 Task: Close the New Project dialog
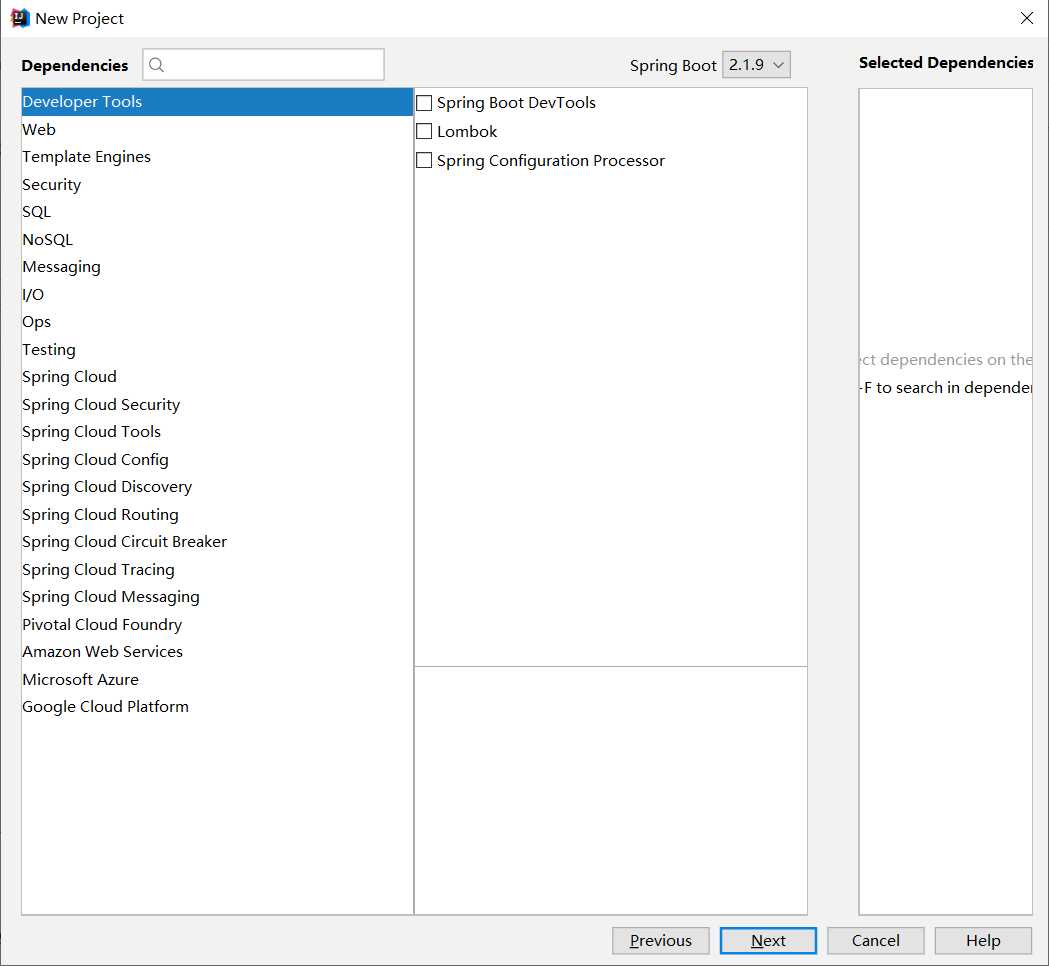tap(1027, 18)
